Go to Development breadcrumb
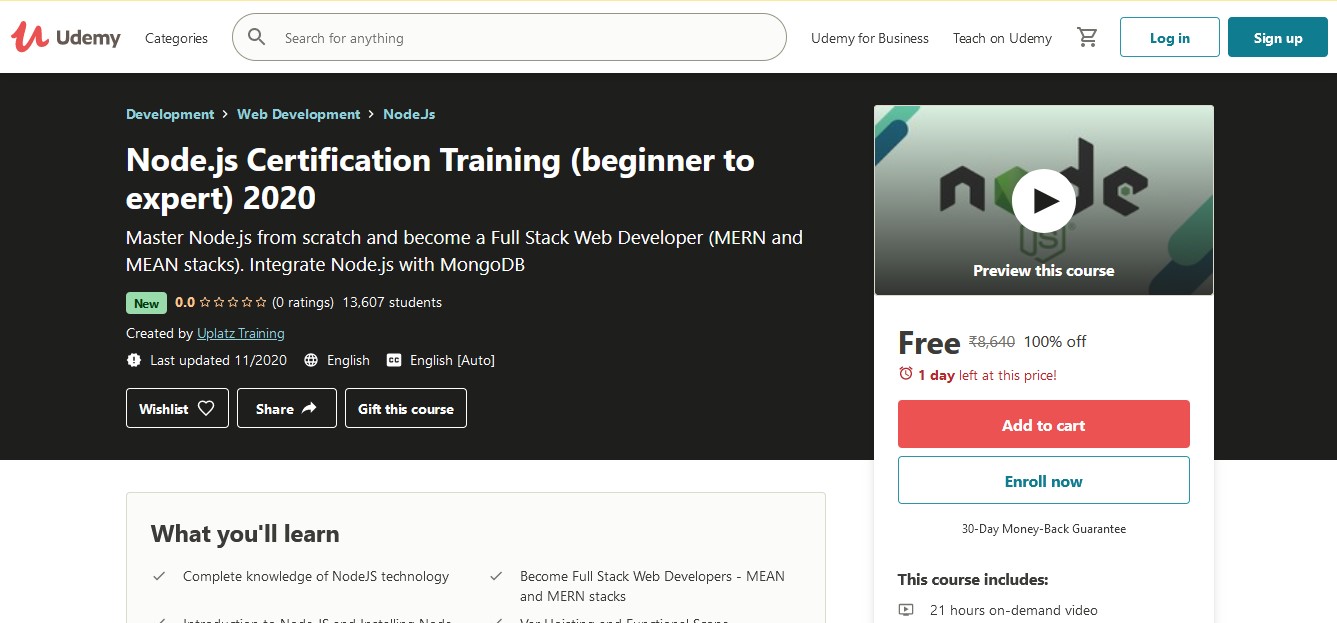The width and height of the screenshot is (1337, 623). [x=170, y=114]
